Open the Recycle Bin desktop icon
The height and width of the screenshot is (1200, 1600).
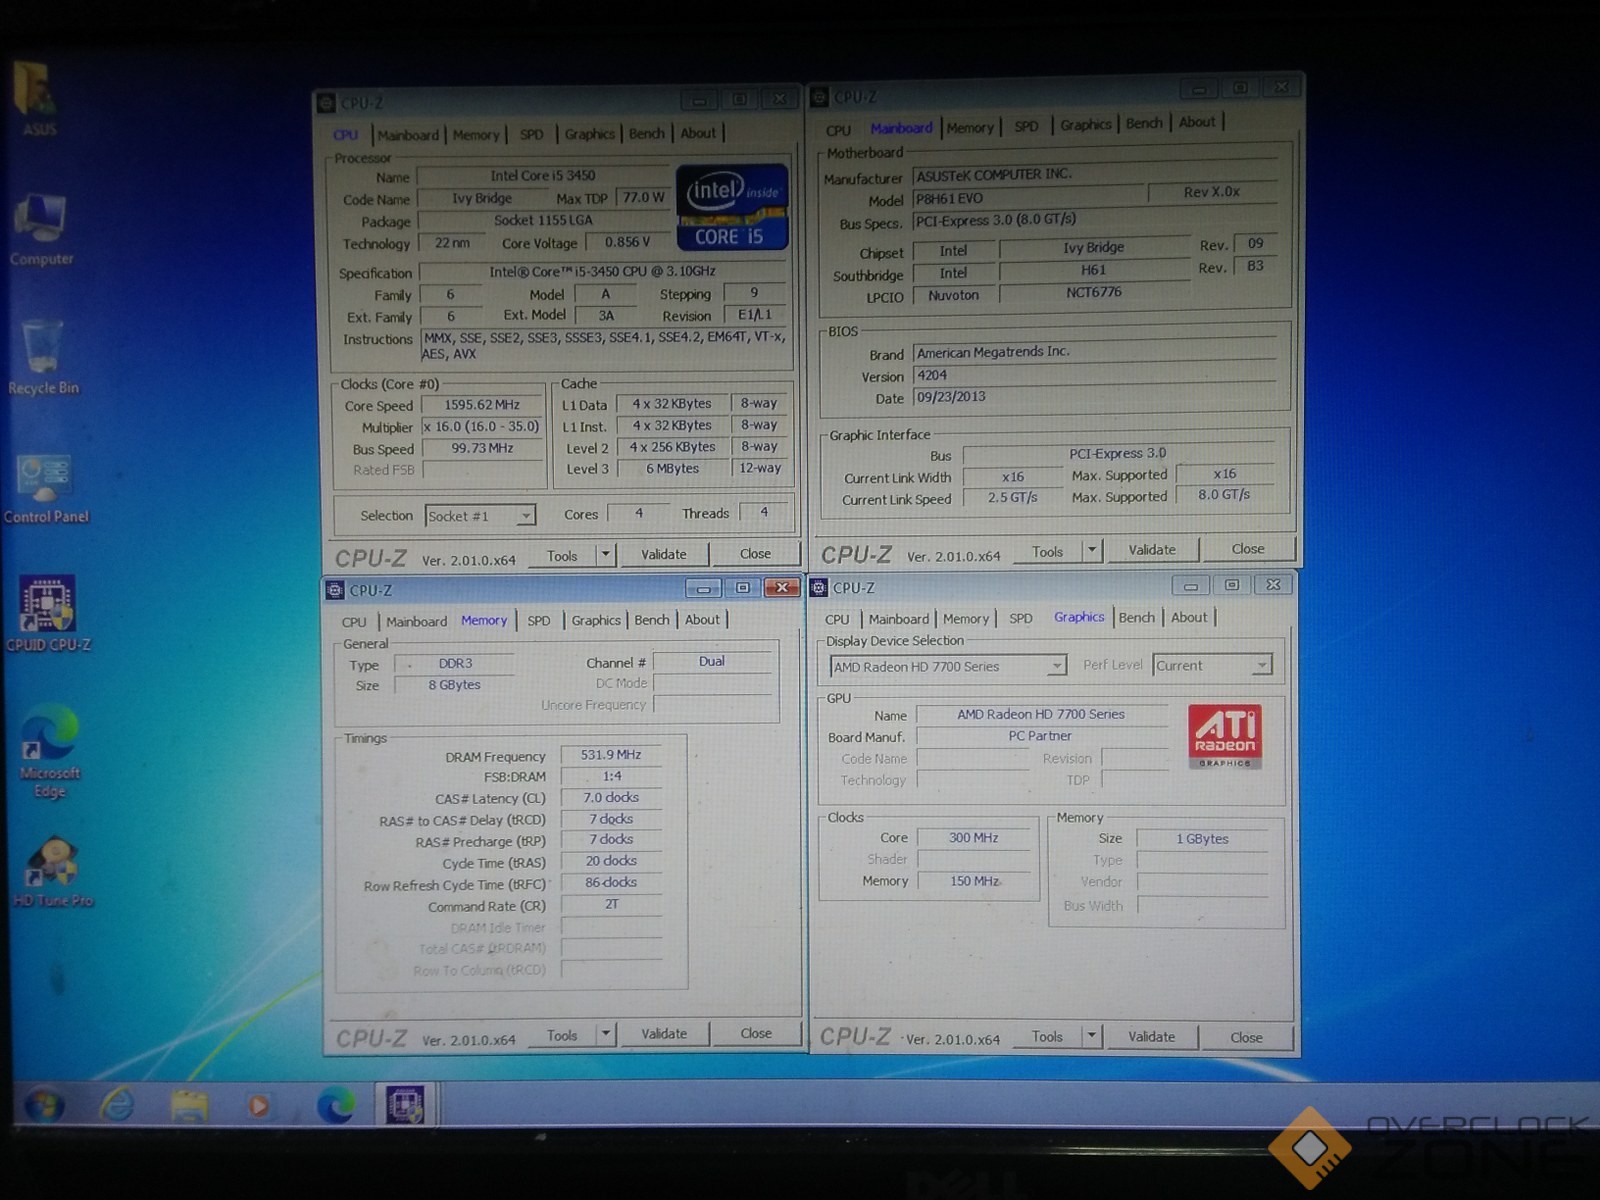pos(43,357)
